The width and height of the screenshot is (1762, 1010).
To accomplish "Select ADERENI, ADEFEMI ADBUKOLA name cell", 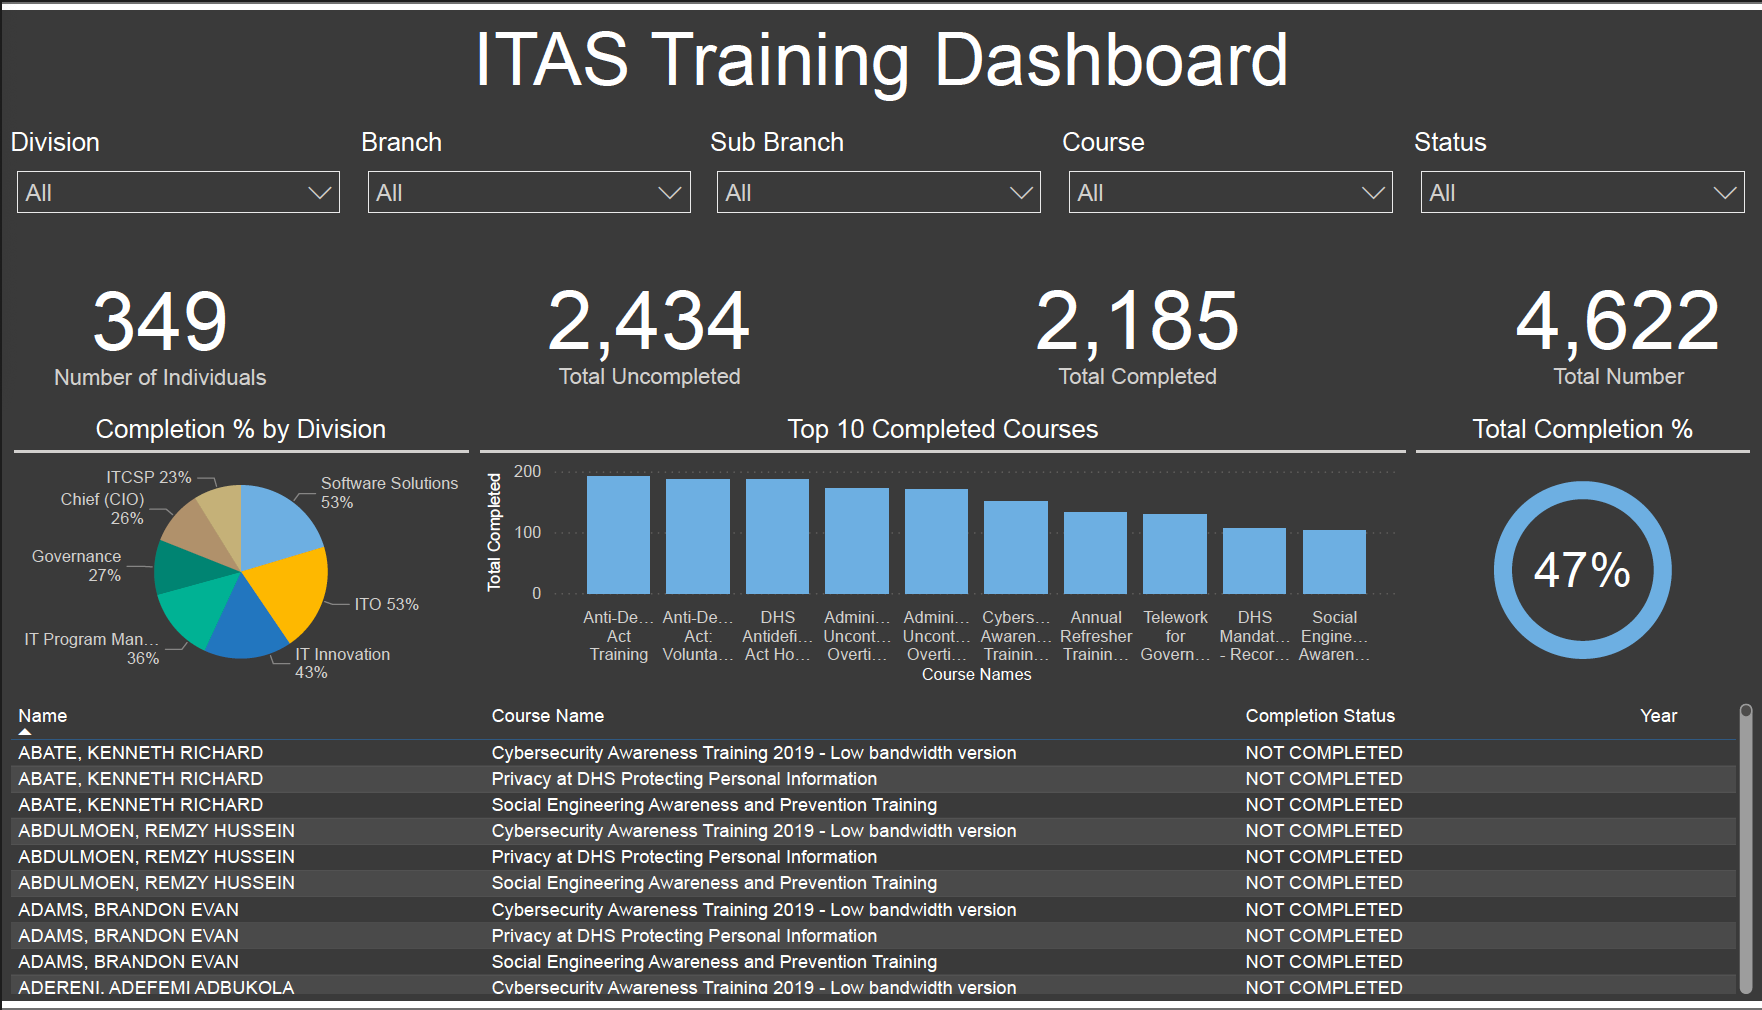I will pos(156,988).
